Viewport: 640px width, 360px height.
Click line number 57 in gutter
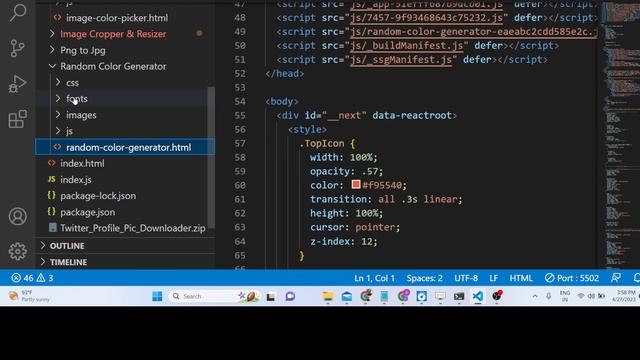(x=240, y=143)
